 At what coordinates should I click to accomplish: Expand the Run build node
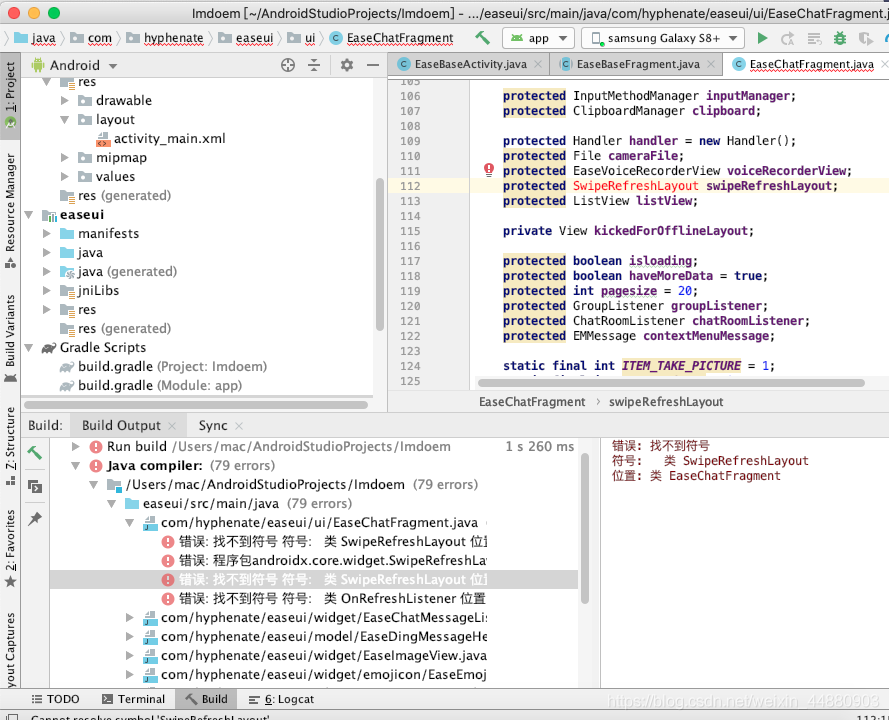[75, 447]
